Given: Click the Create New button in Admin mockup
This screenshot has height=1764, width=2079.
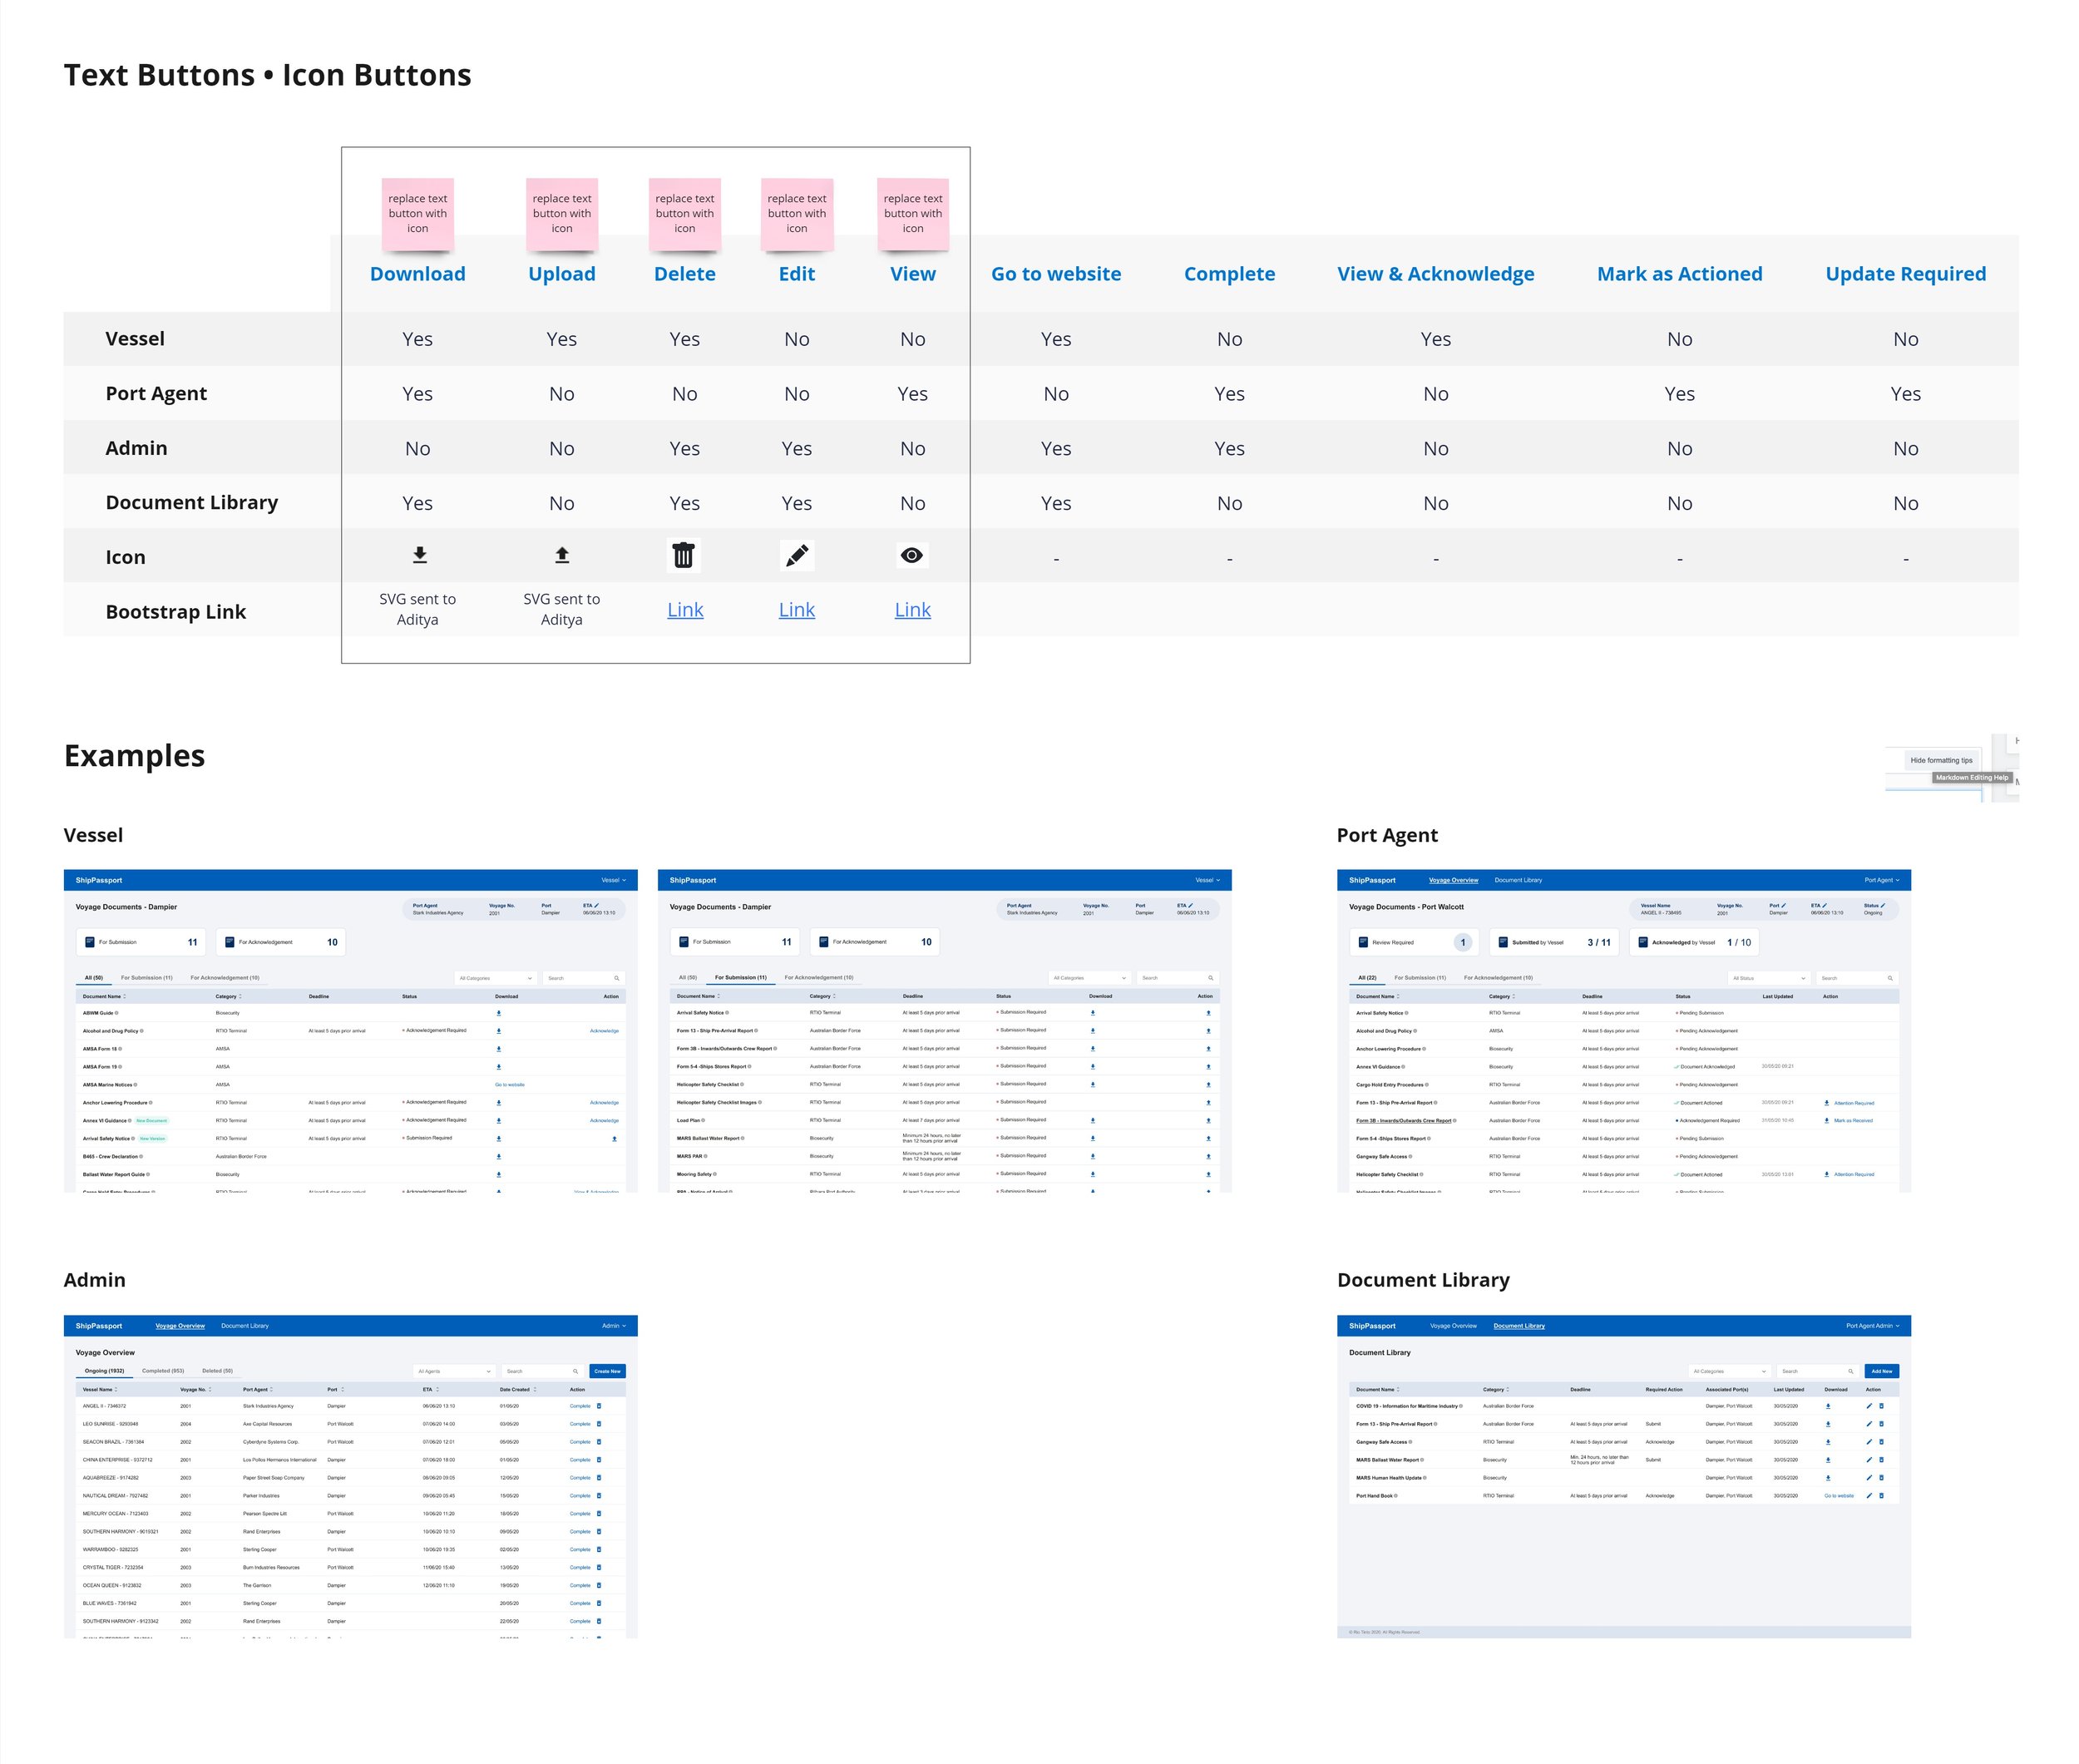Looking at the screenshot, I should 607,1371.
